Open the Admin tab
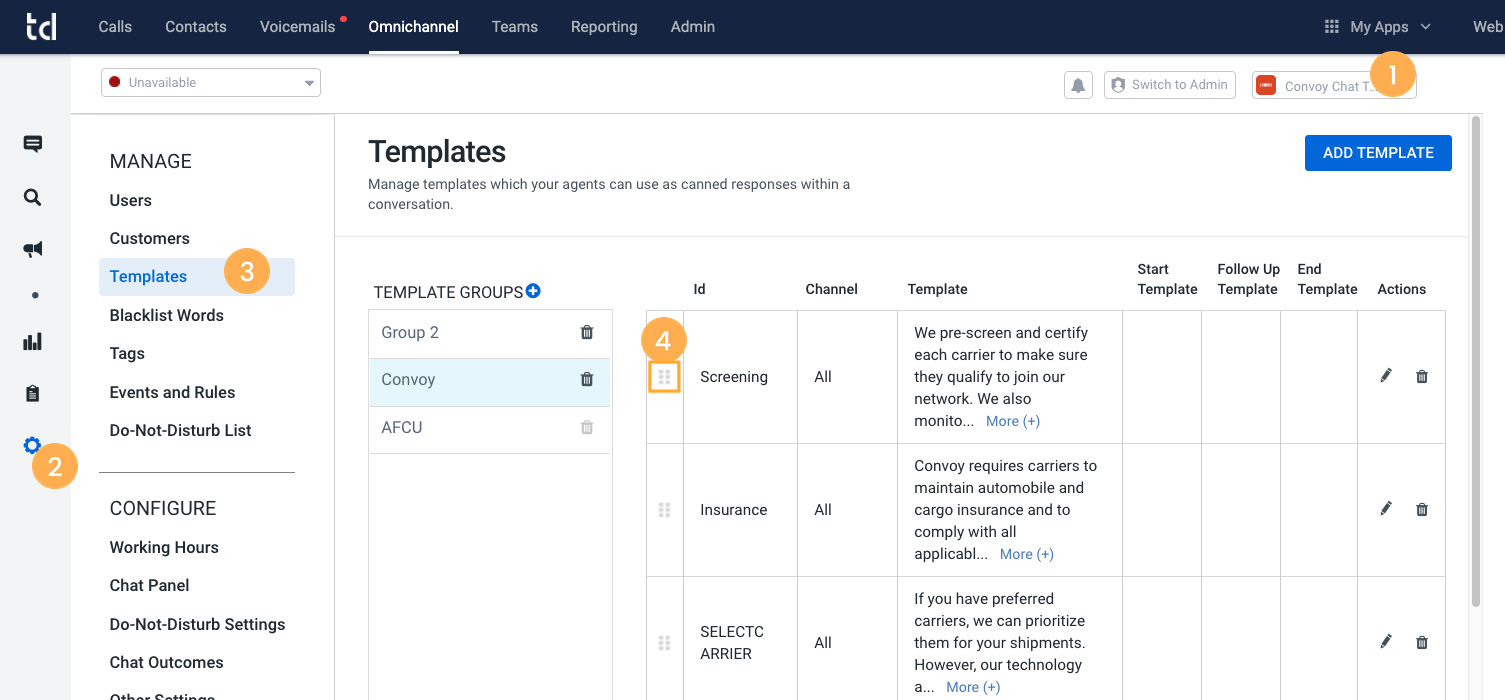 pos(693,27)
